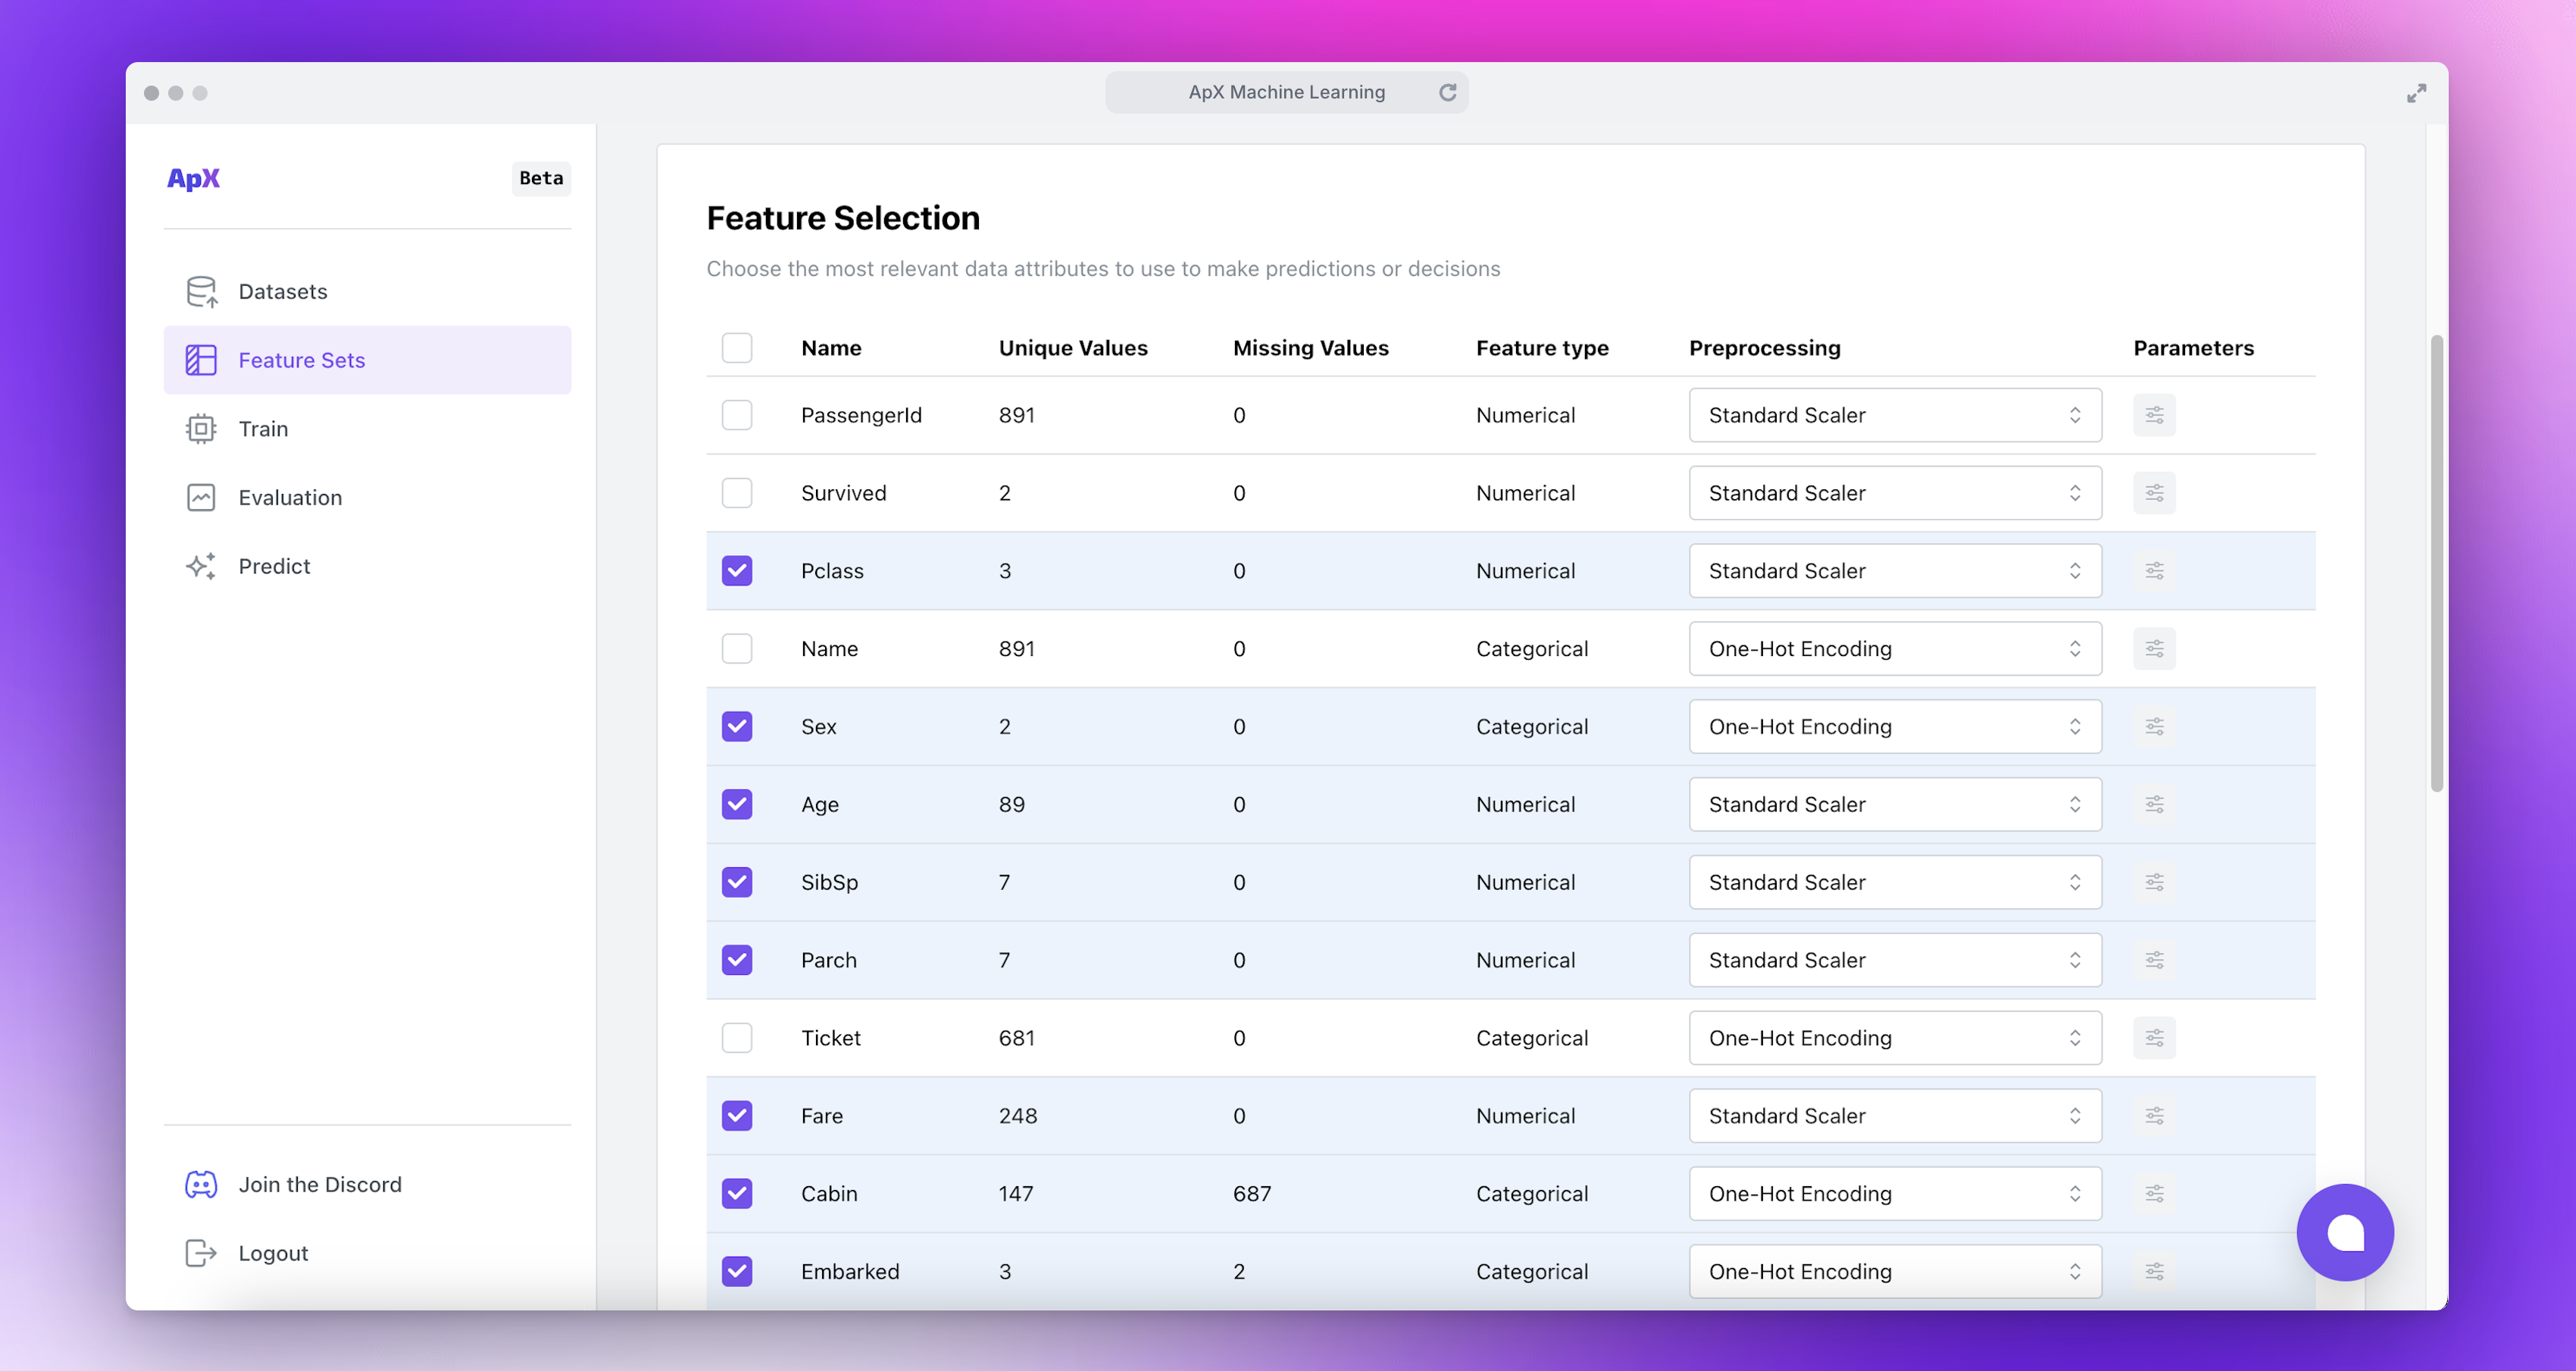Open the Age preprocessing dropdown

(x=1894, y=804)
